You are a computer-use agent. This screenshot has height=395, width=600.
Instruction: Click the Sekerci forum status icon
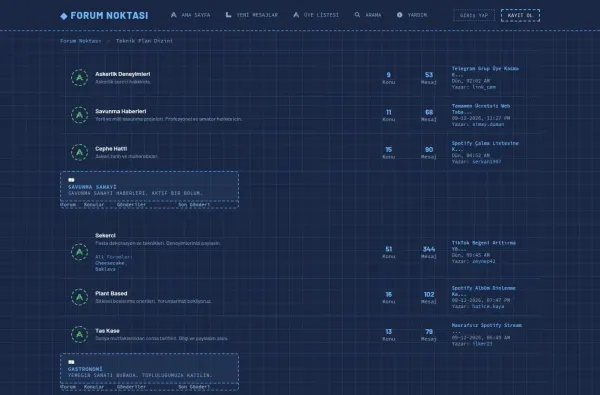point(80,252)
